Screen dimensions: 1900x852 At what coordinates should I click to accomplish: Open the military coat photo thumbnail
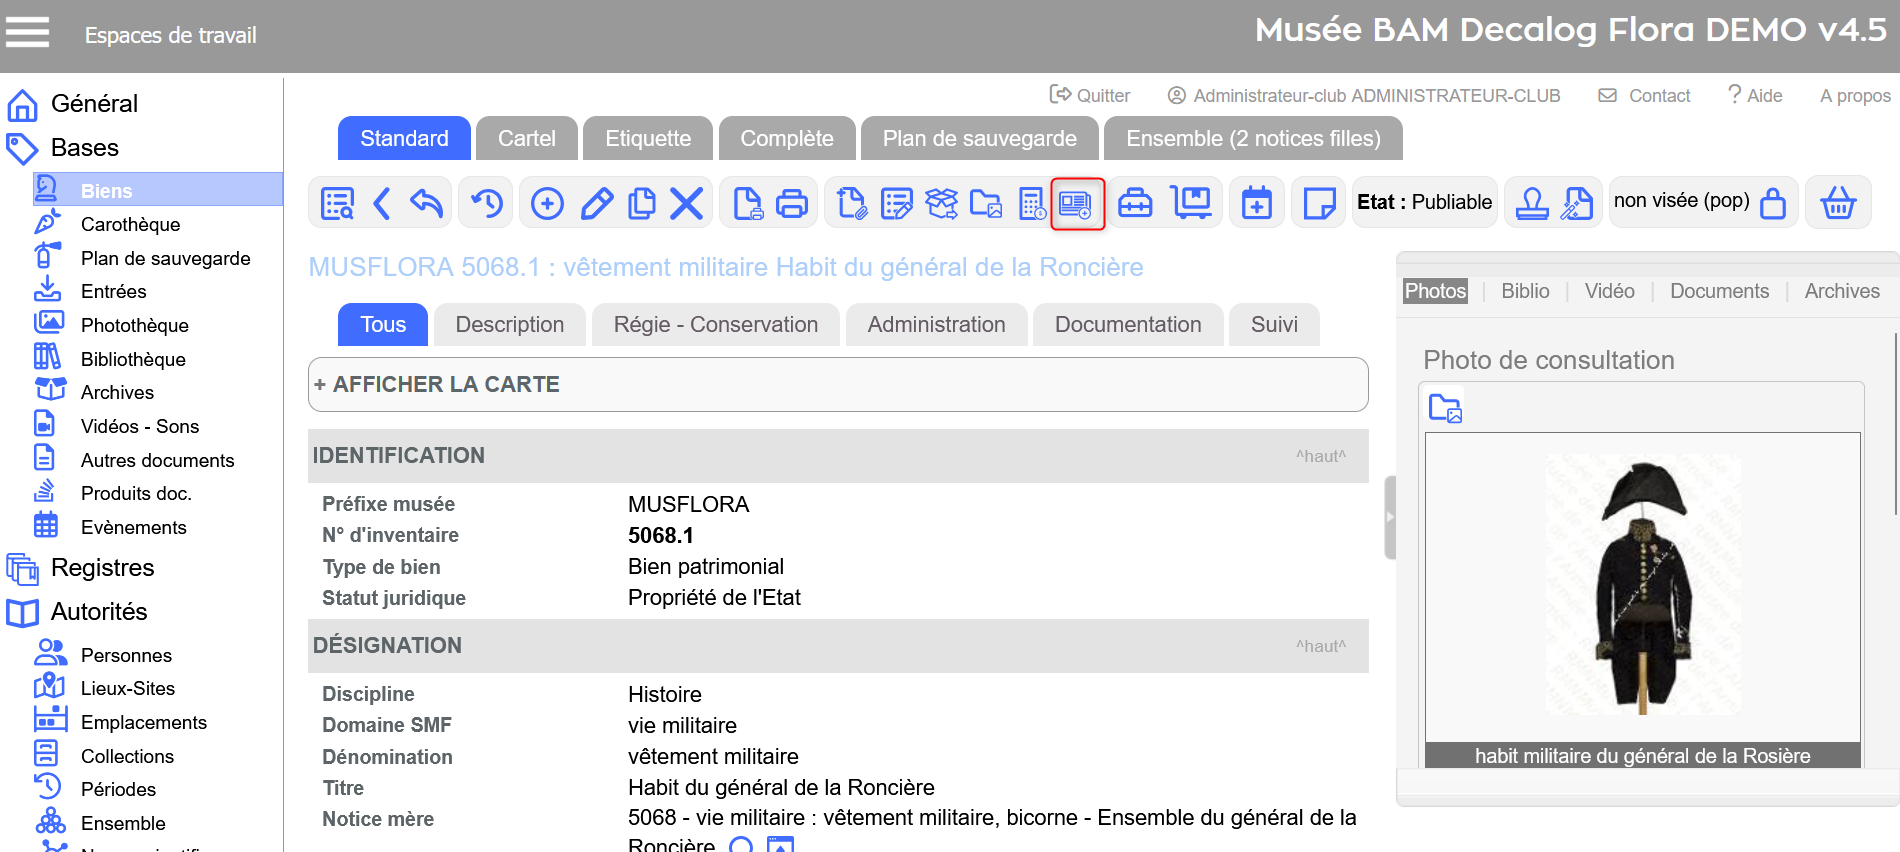(x=1642, y=585)
